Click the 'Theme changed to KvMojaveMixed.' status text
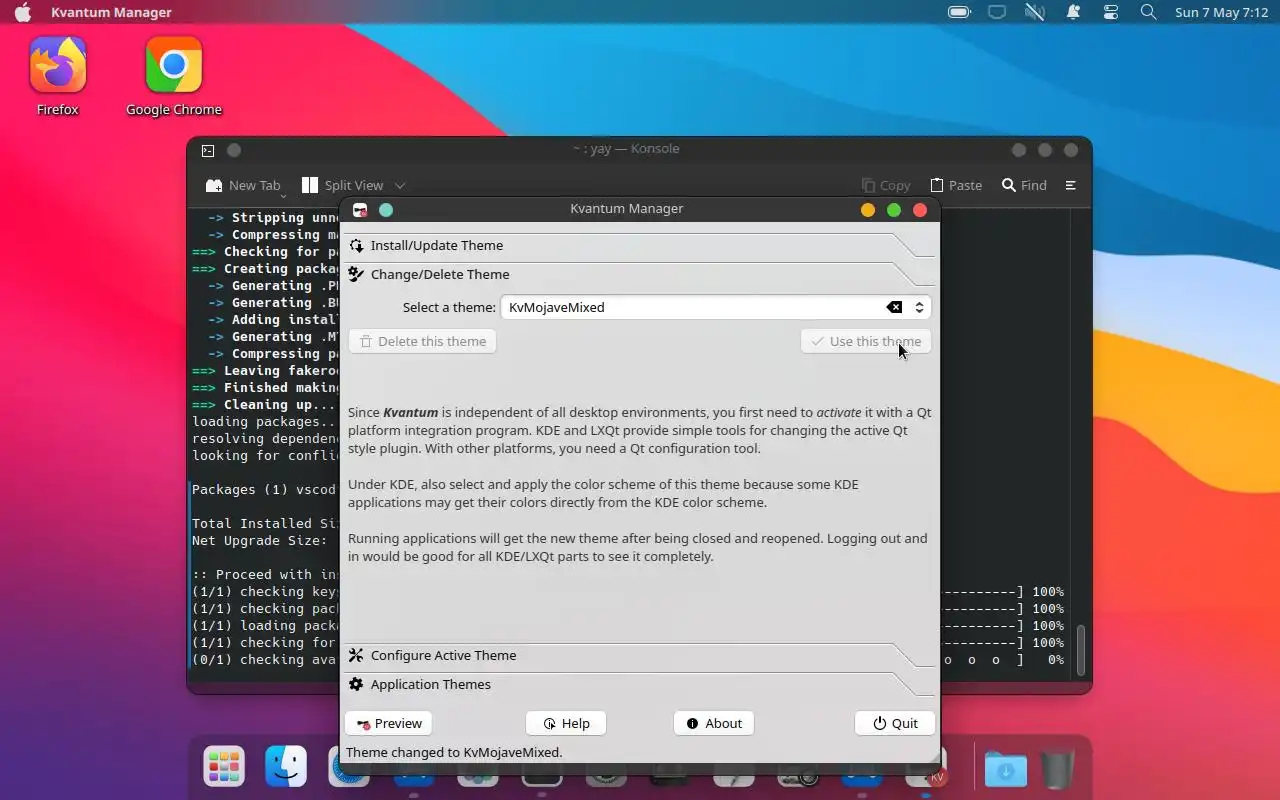This screenshot has height=800, width=1280. (454, 752)
